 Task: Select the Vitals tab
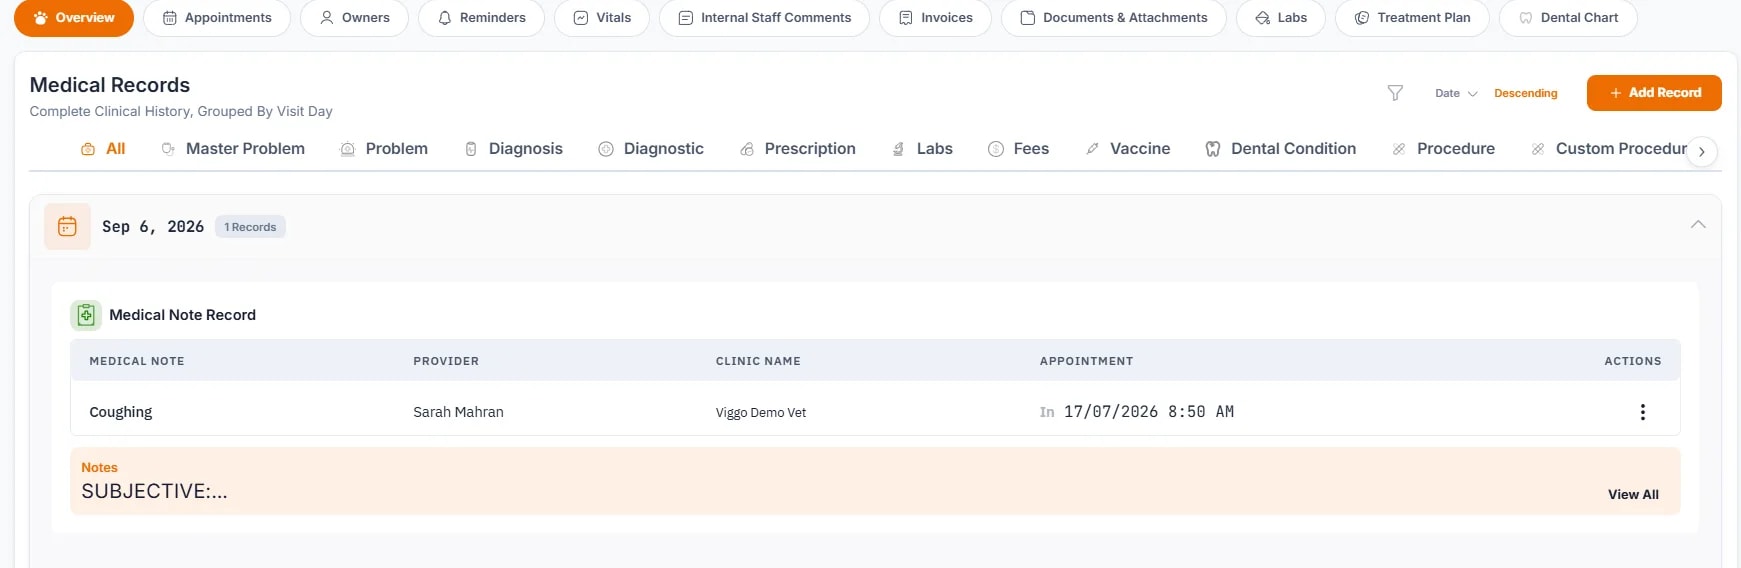(x=602, y=18)
